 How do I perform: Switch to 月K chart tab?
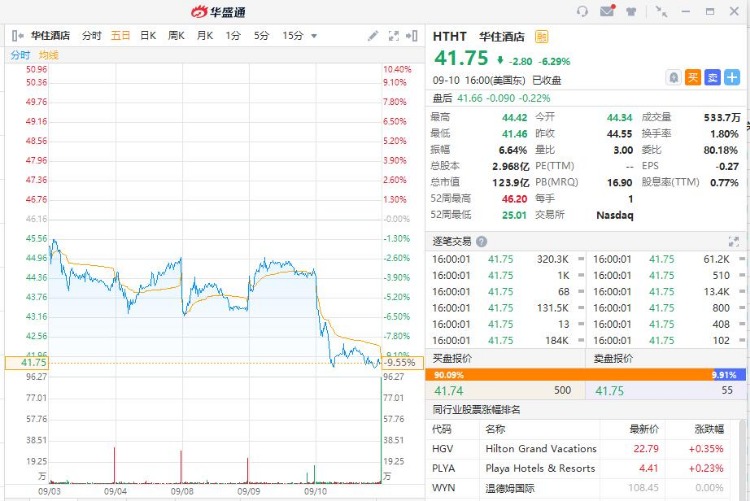point(205,35)
